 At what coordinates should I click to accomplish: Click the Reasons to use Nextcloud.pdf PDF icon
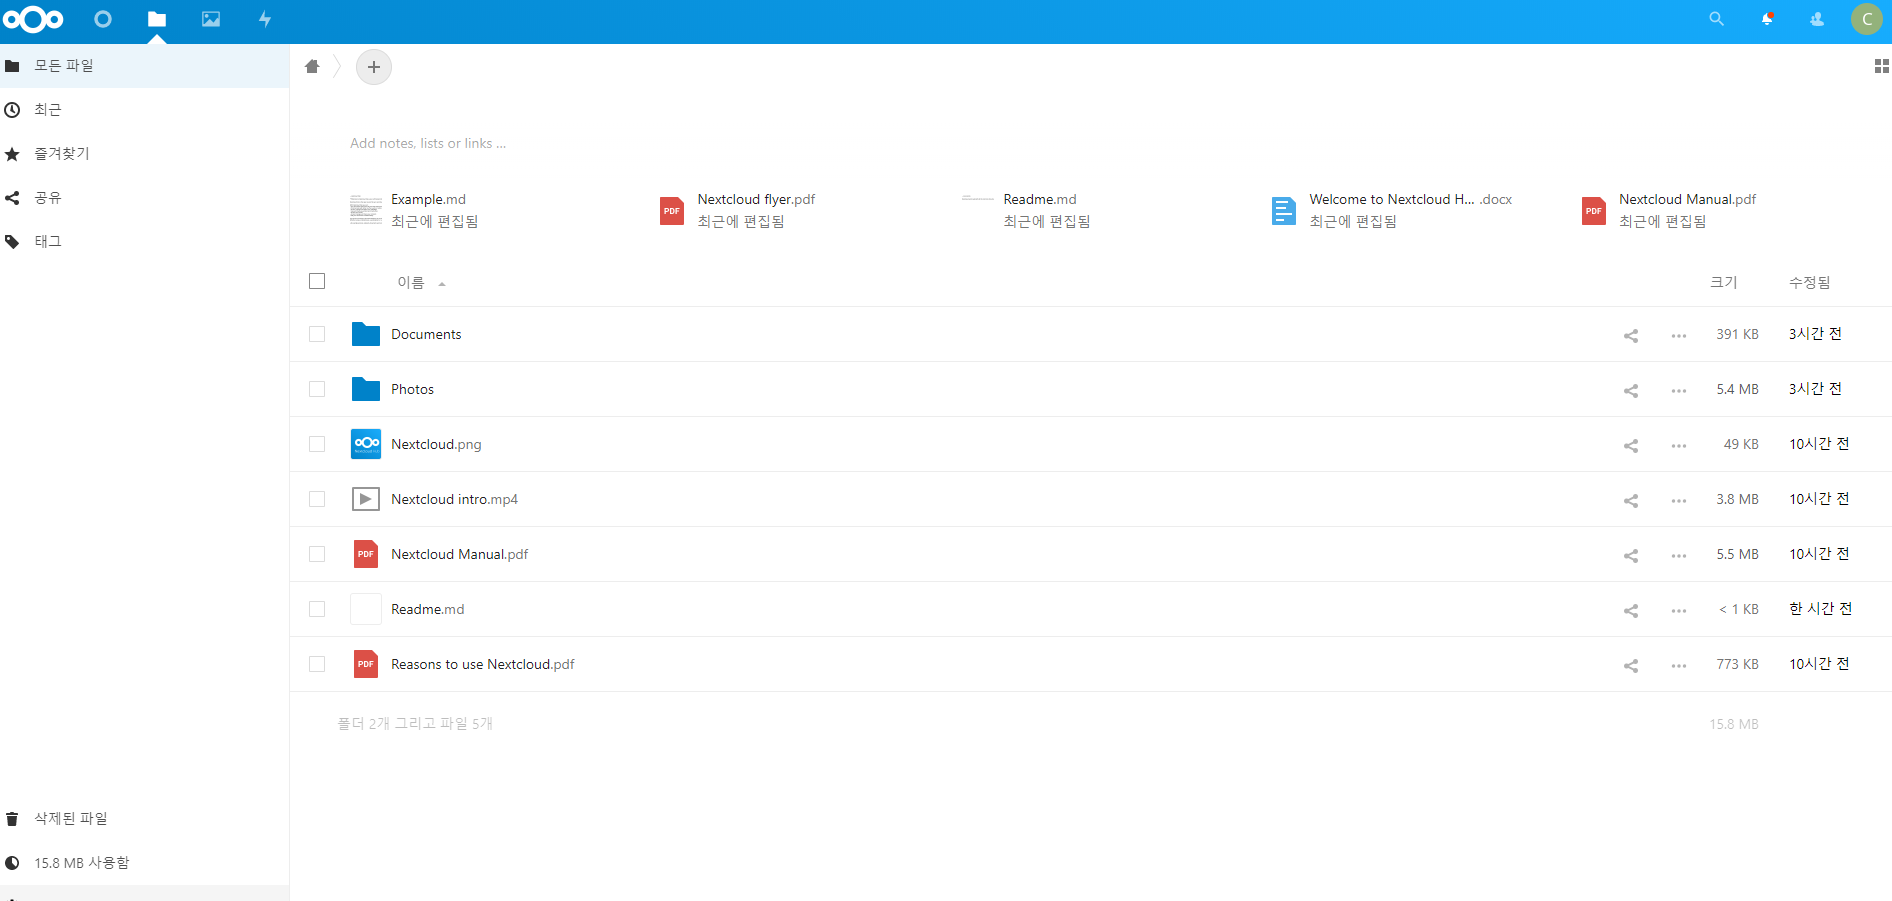(x=366, y=664)
